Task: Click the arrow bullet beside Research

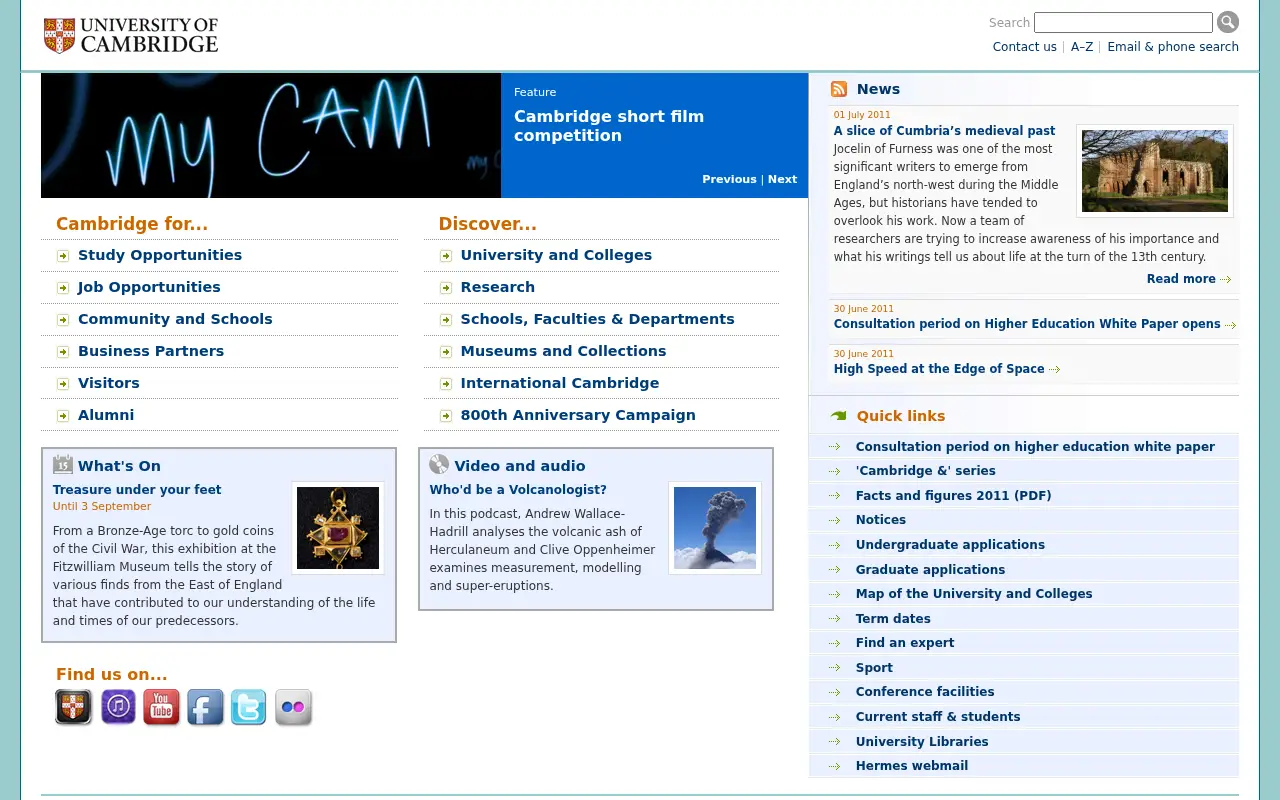Action: pyautogui.click(x=446, y=288)
